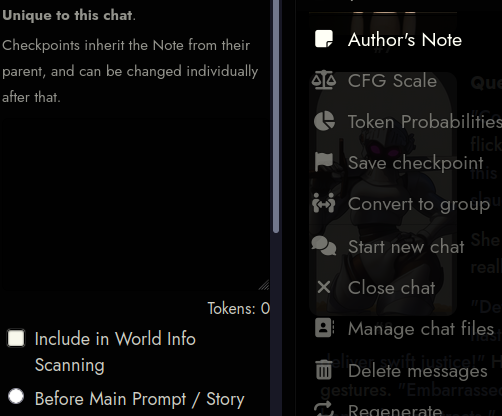Click the Manage chat files address-book icon

click(x=324, y=328)
